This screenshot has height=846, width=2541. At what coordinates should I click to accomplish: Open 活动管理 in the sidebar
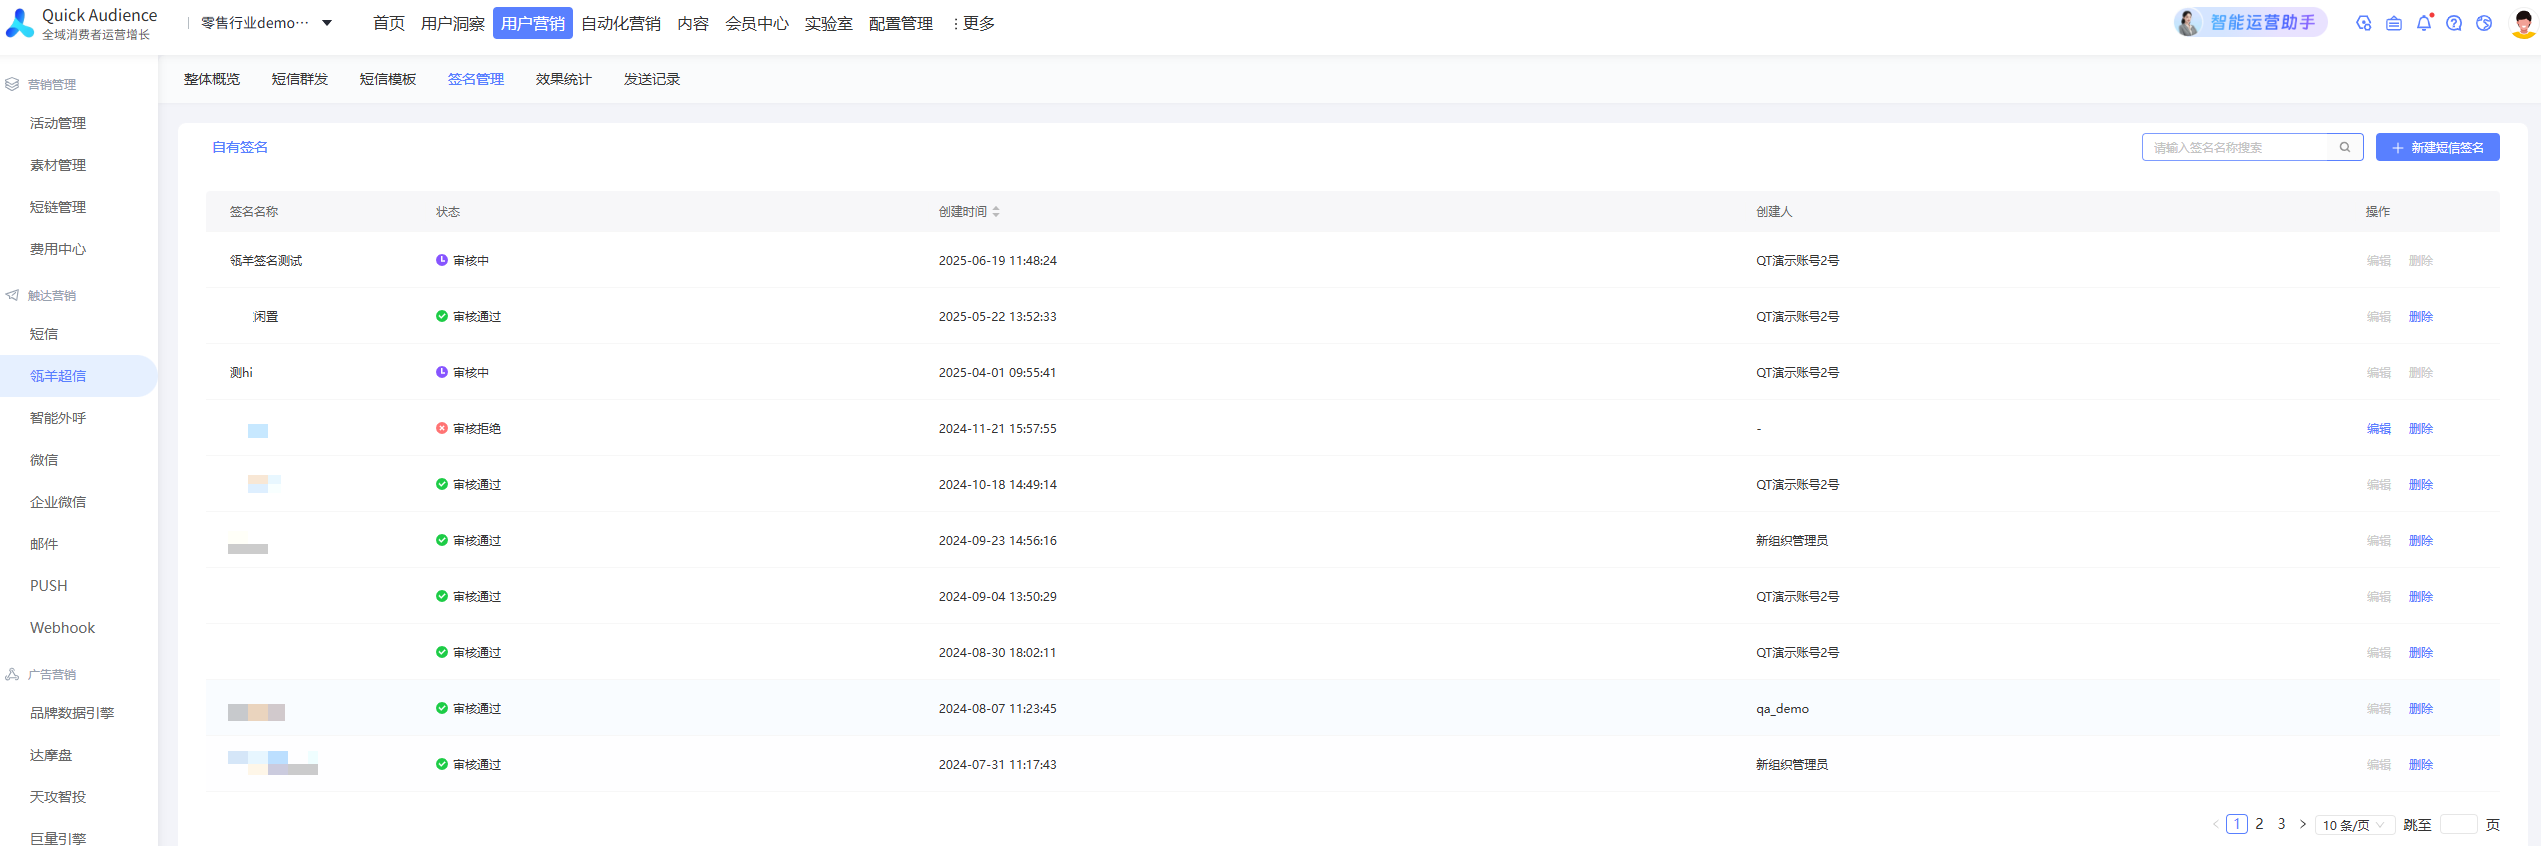[58, 123]
